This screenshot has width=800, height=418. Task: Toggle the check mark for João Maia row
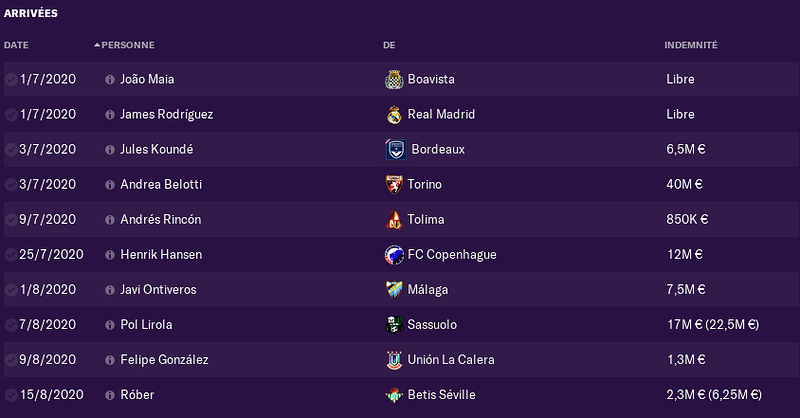(x=11, y=80)
